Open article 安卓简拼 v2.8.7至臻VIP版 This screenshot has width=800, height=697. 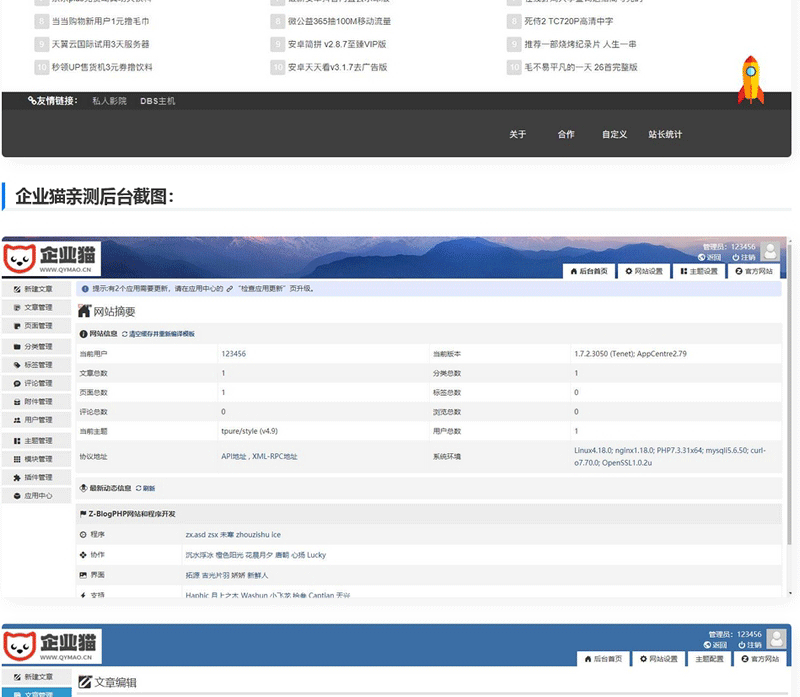(x=337, y=44)
